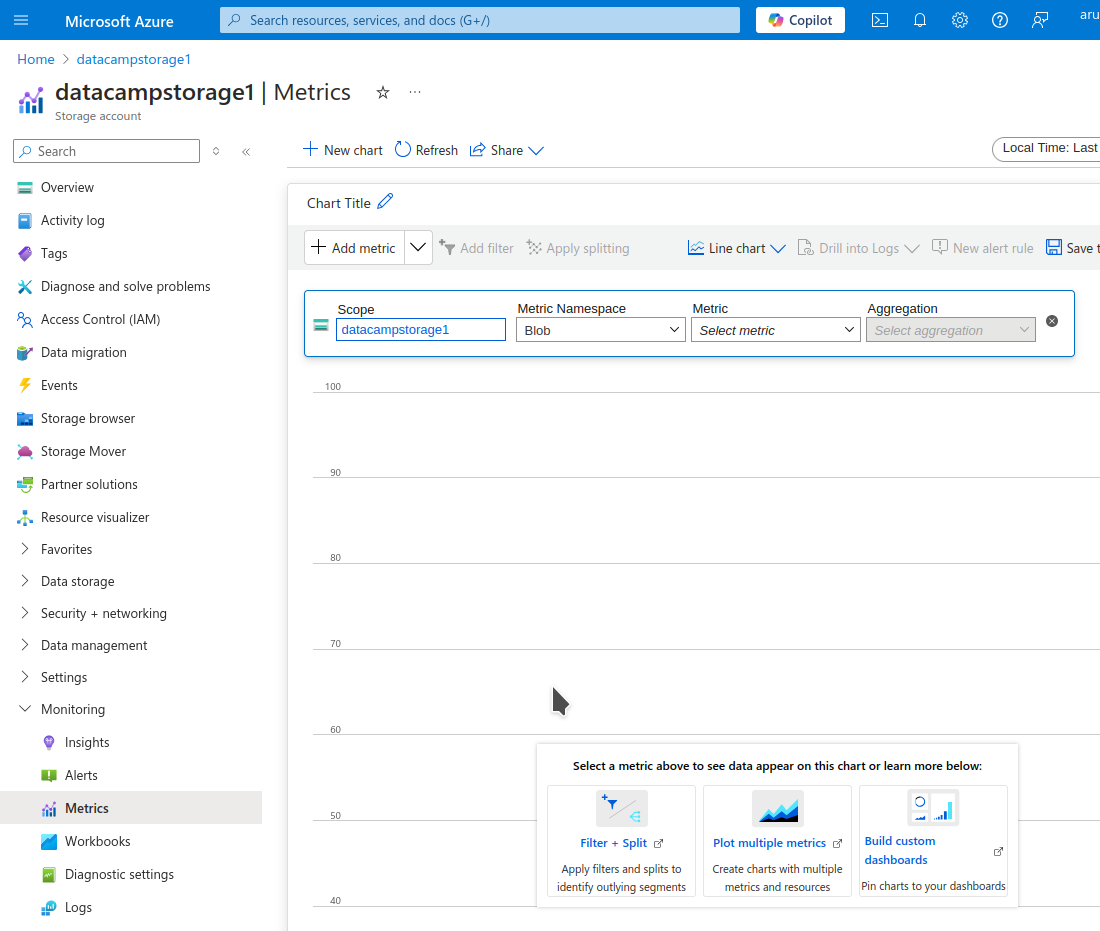Collapse the sidebar with double chevron

point(246,152)
